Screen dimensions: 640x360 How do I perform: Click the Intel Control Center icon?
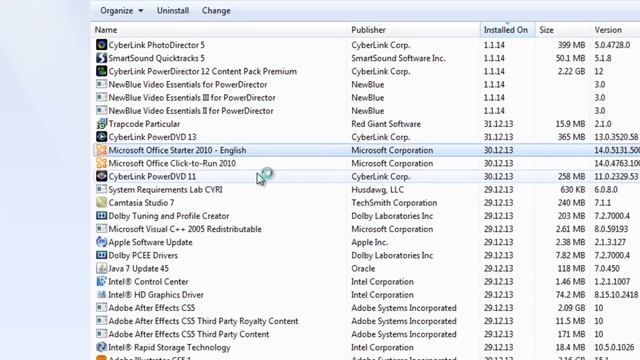[101, 282]
